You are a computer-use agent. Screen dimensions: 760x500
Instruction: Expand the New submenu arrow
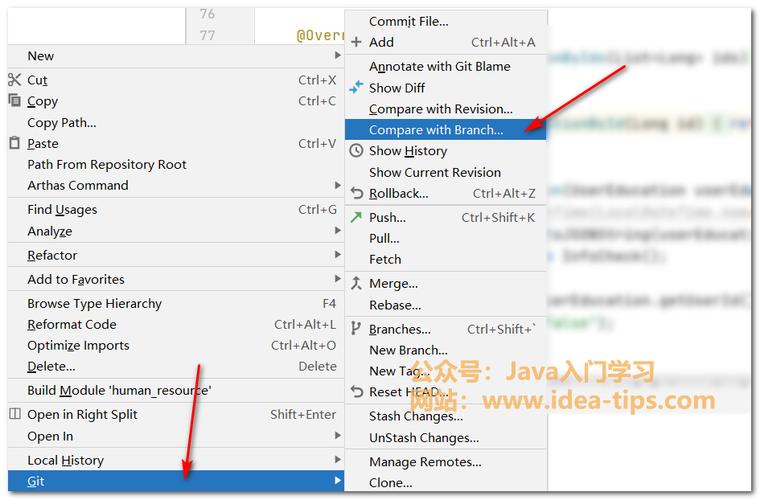[337, 56]
